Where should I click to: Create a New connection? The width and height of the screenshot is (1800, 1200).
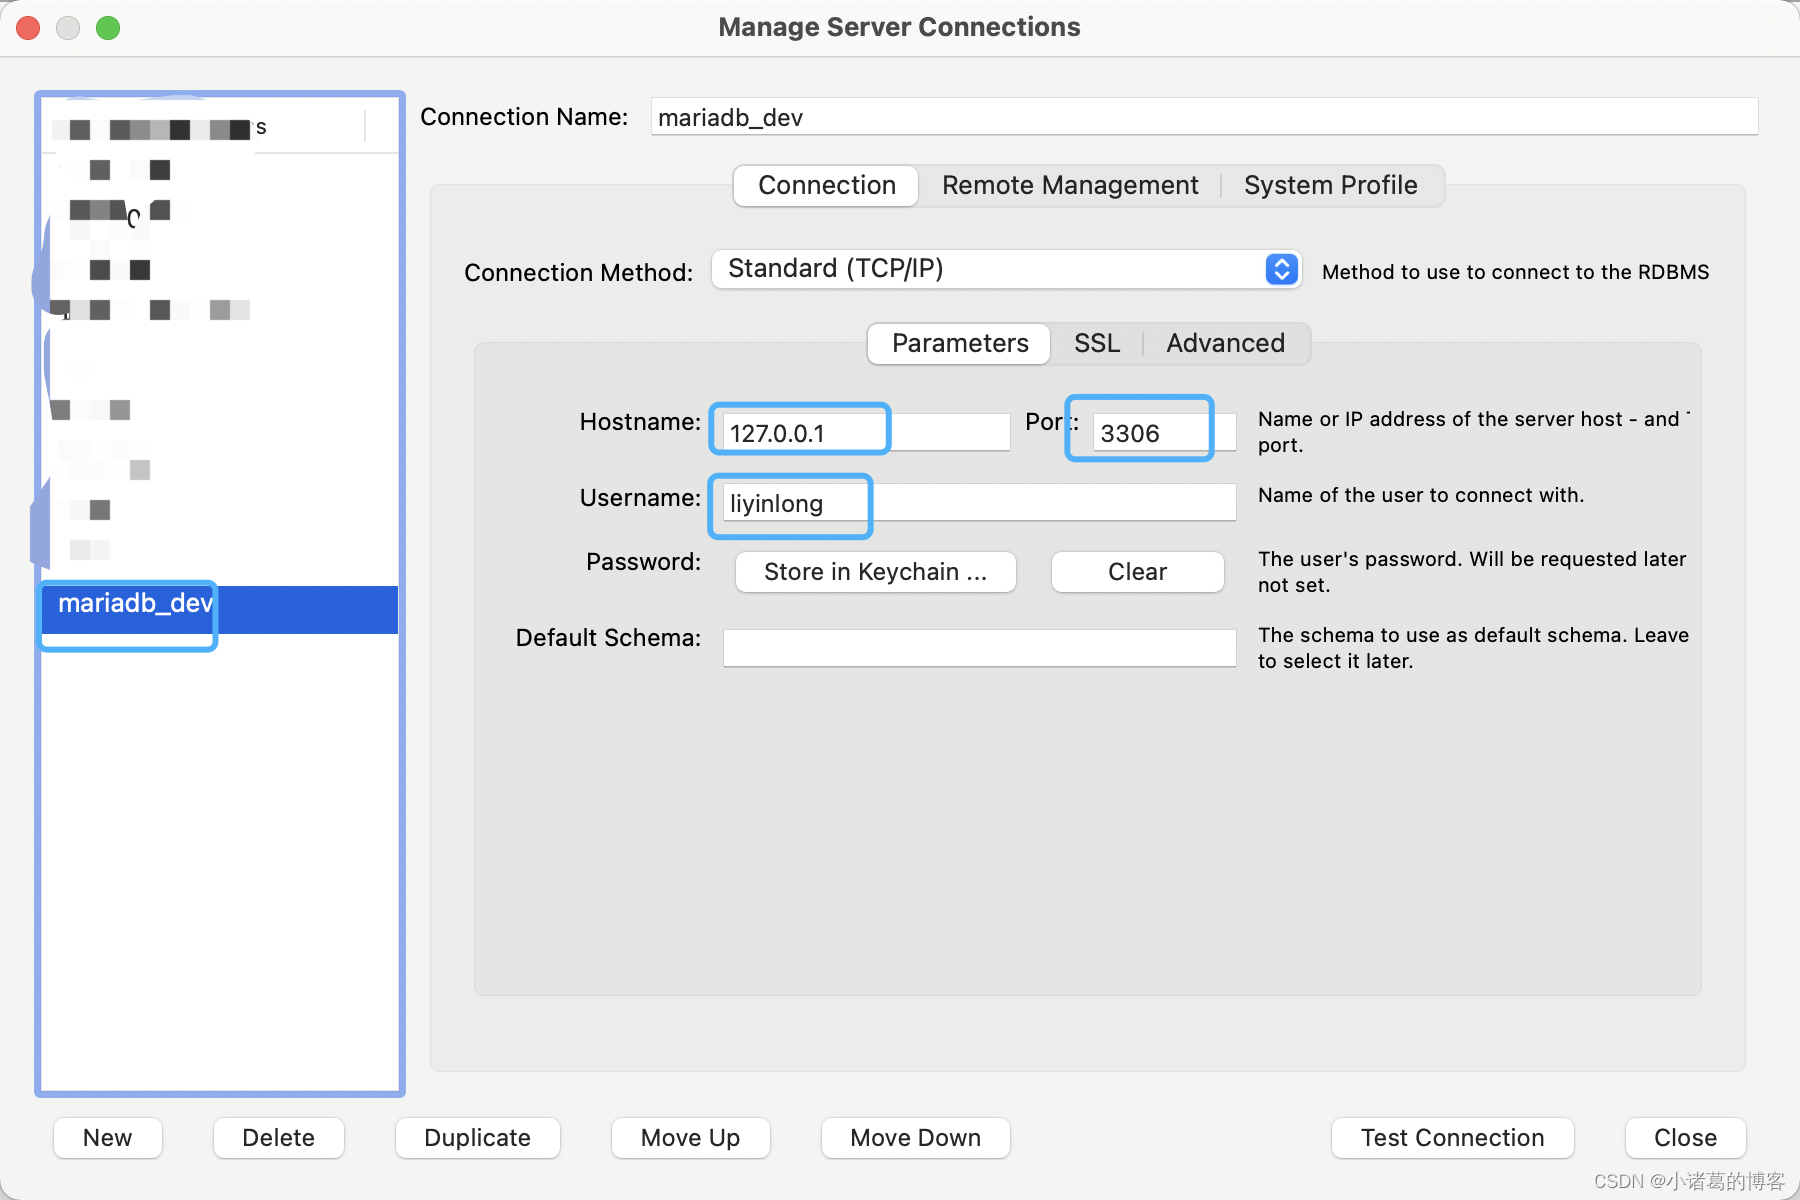point(107,1137)
